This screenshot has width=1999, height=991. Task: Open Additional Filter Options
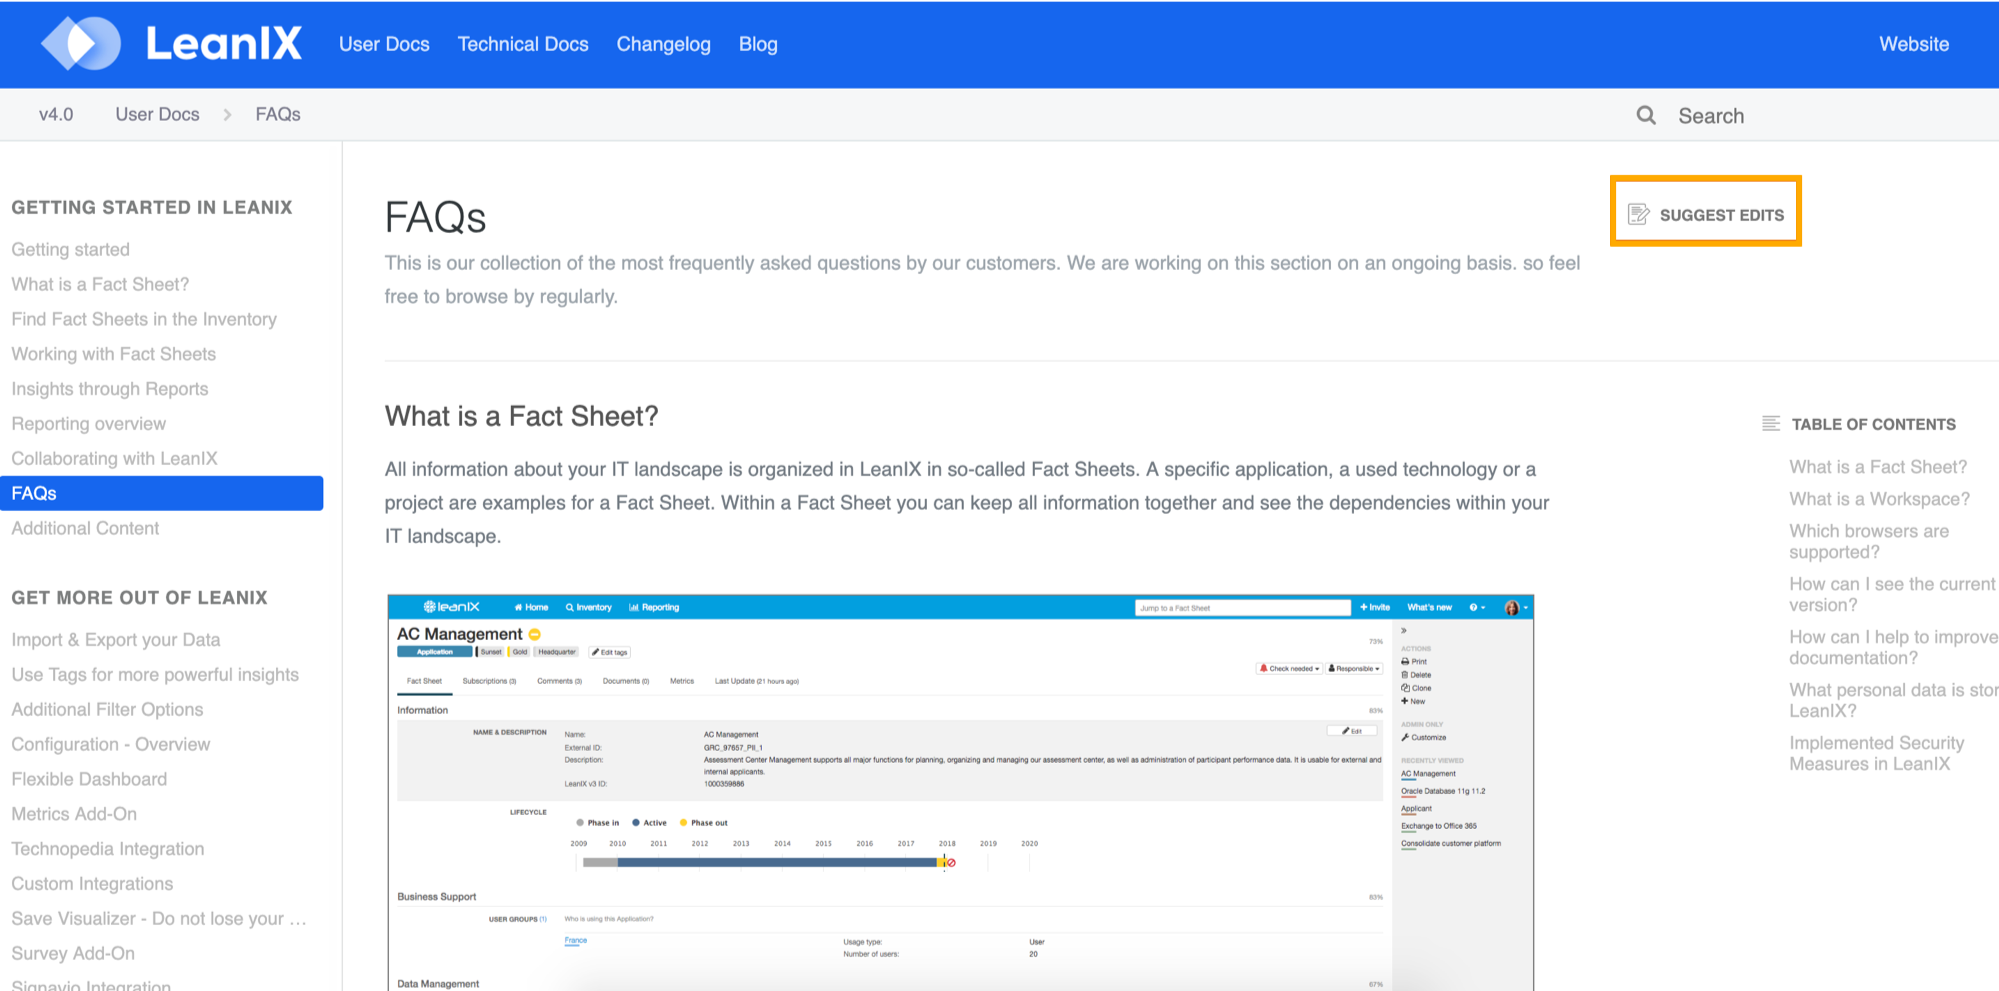coord(107,709)
